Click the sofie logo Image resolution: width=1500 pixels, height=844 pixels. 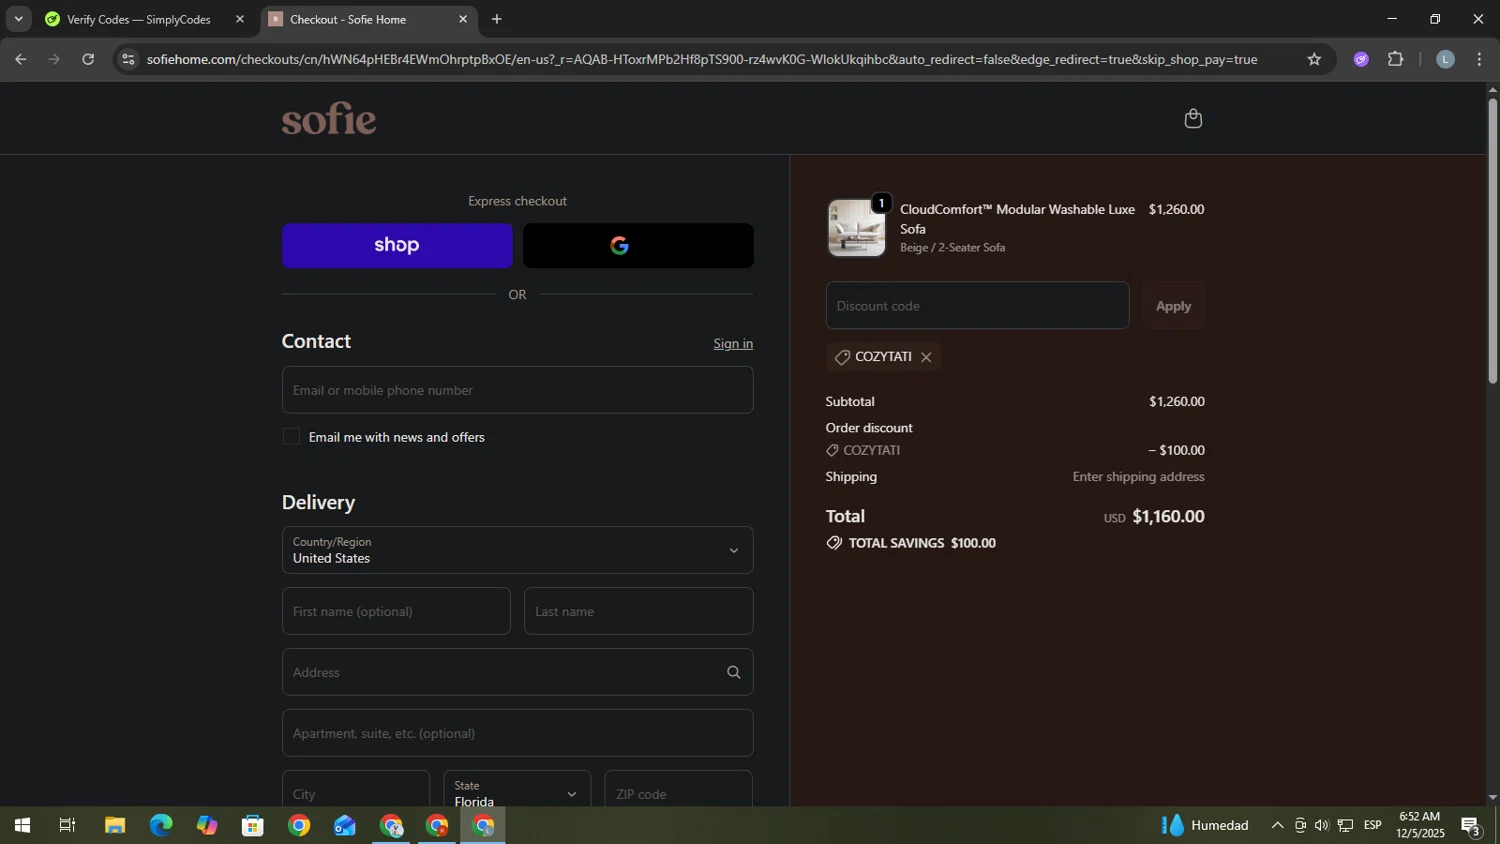click(329, 118)
